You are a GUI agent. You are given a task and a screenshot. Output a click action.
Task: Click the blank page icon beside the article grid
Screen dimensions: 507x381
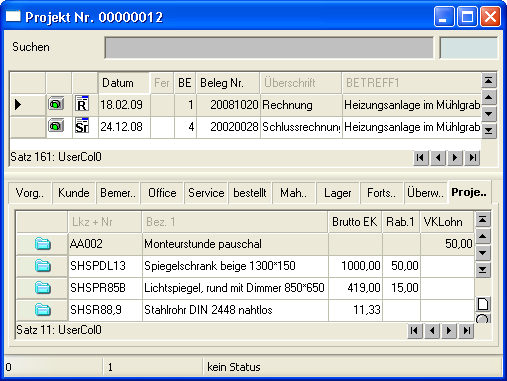tap(483, 304)
